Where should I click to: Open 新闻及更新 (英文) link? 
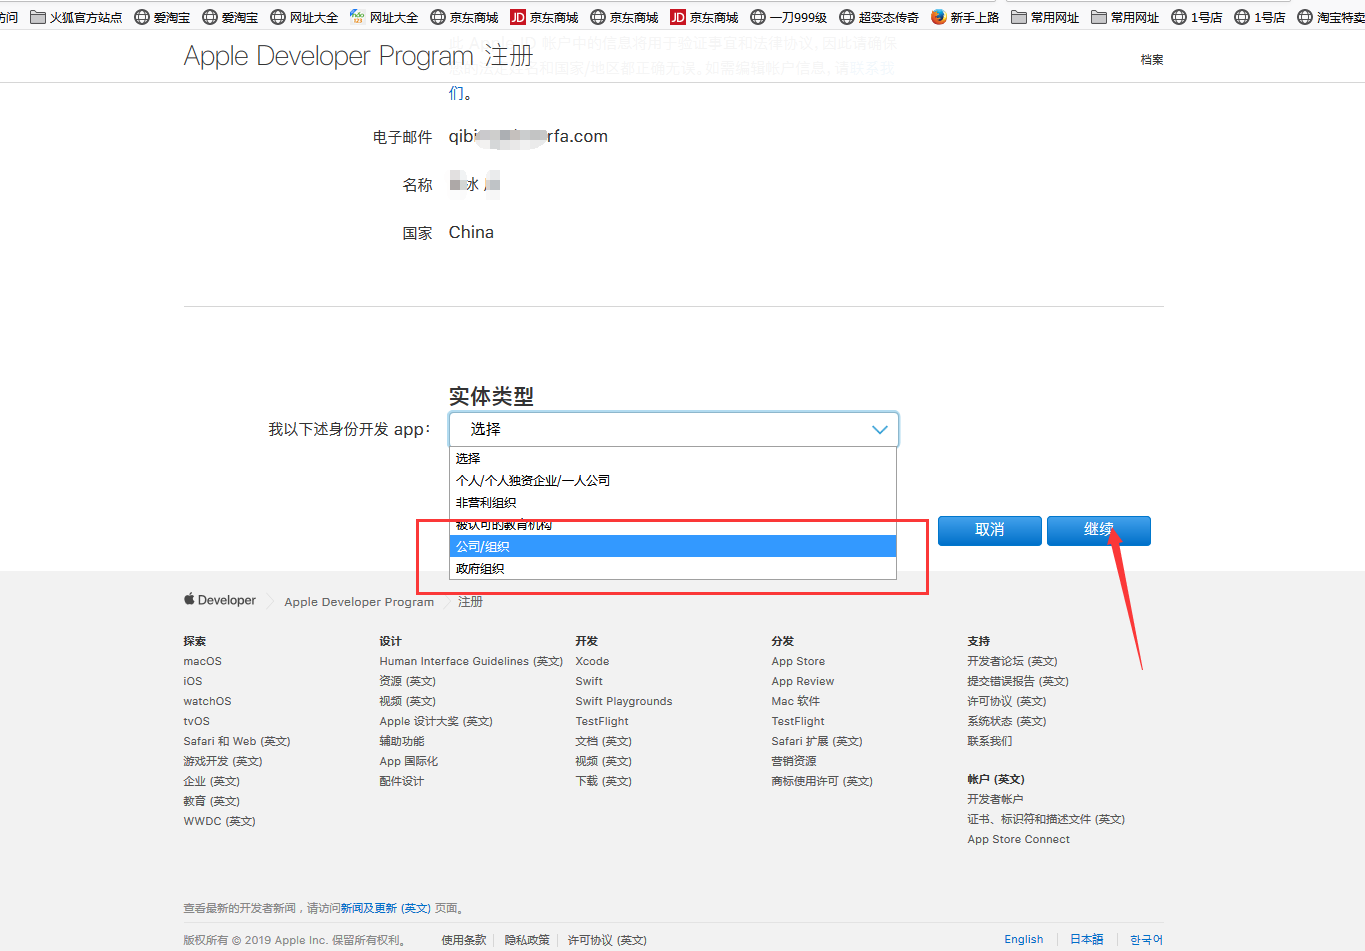tap(385, 908)
